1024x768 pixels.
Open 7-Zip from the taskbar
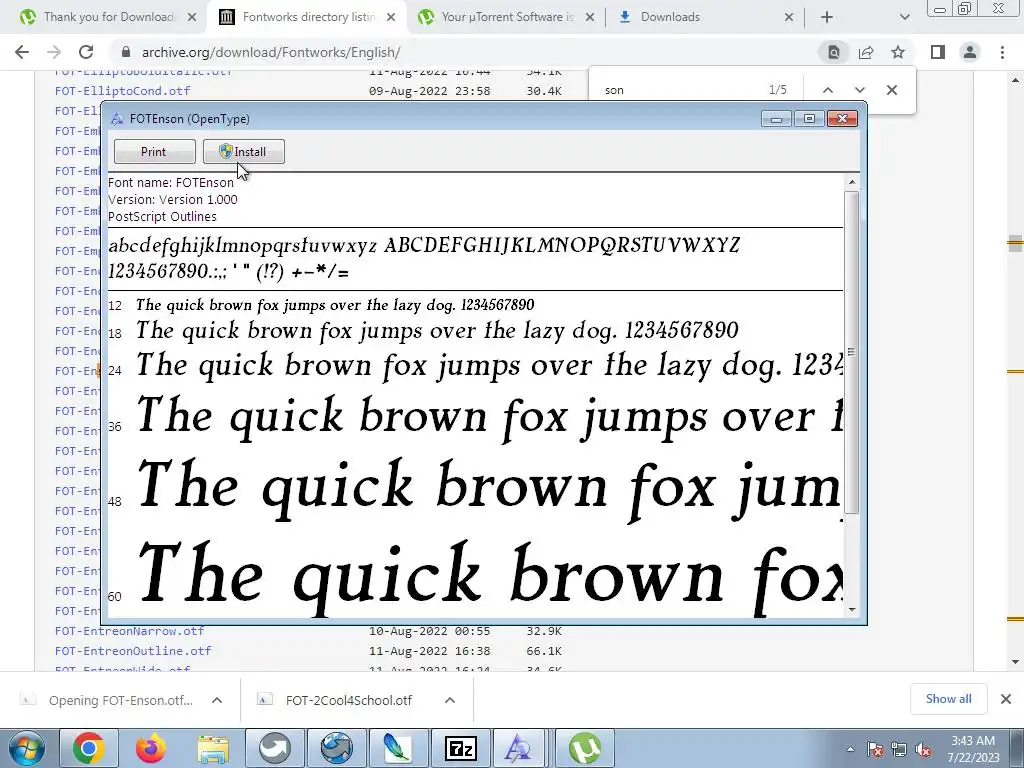tap(460, 748)
